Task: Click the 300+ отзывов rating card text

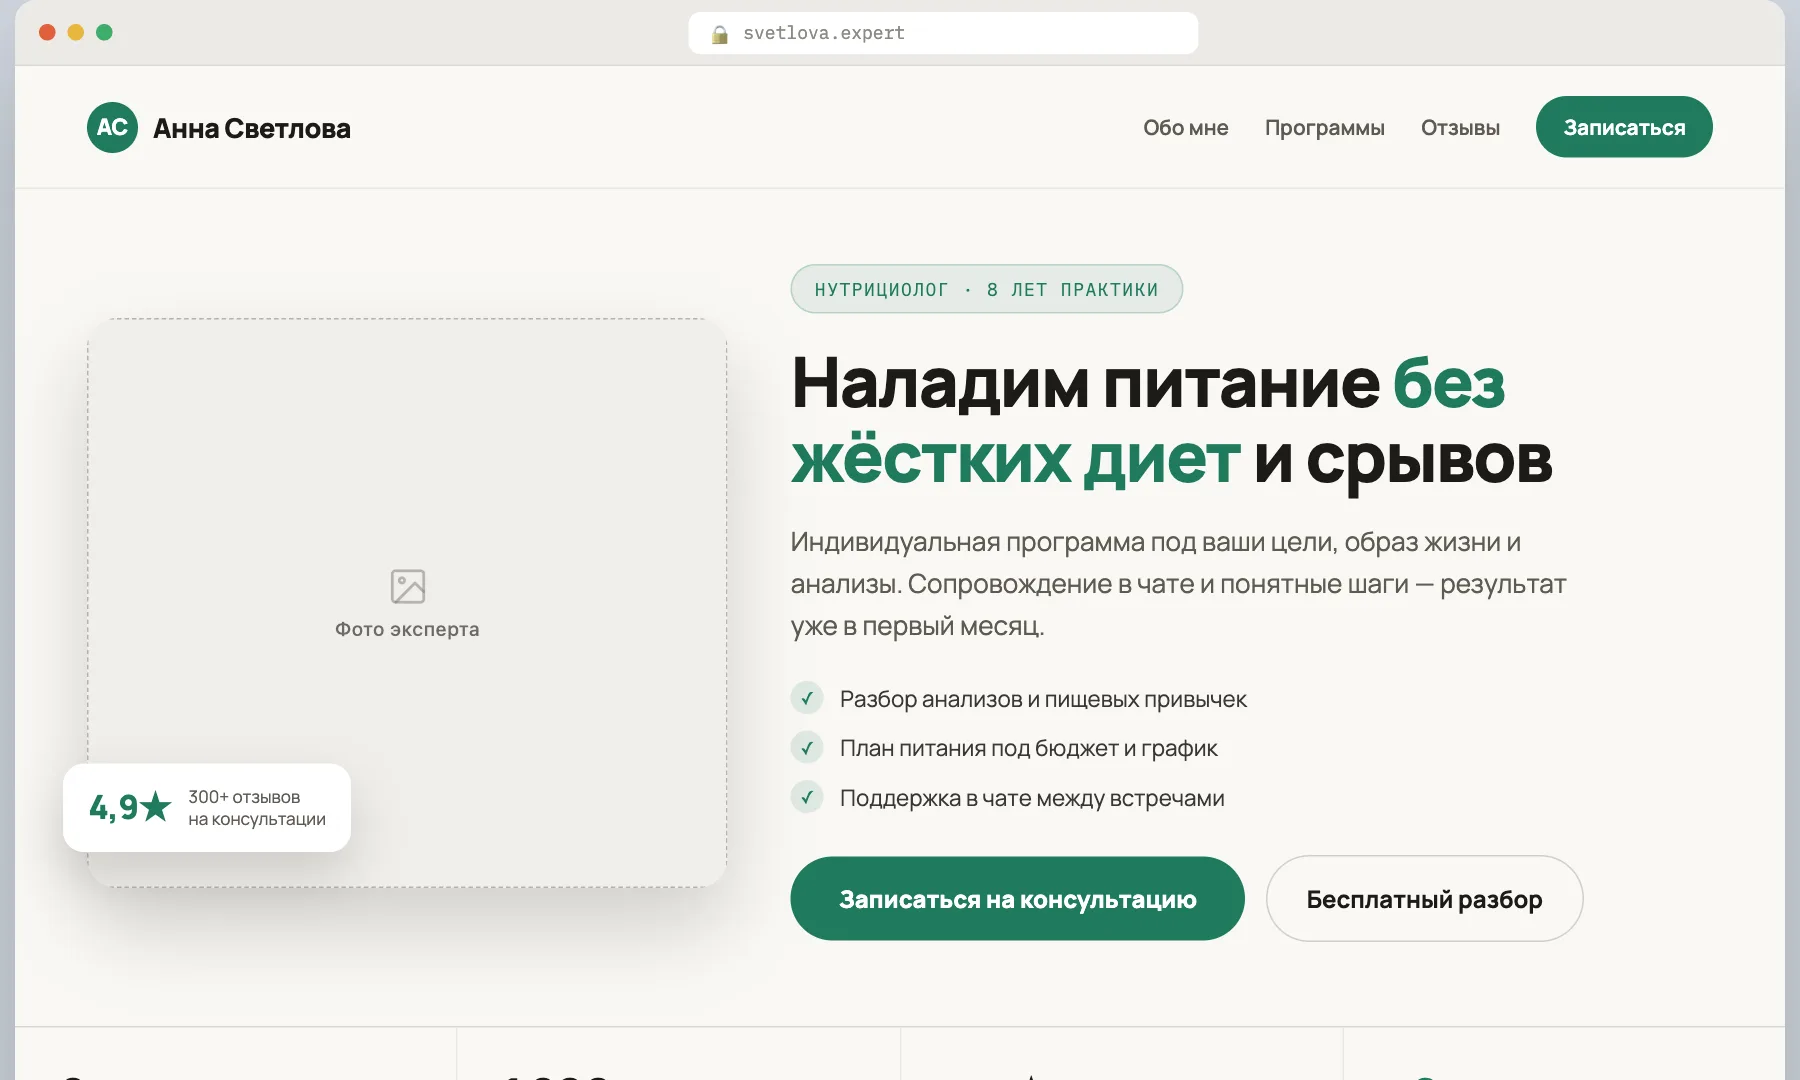Action: pyautogui.click(x=257, y=808)
